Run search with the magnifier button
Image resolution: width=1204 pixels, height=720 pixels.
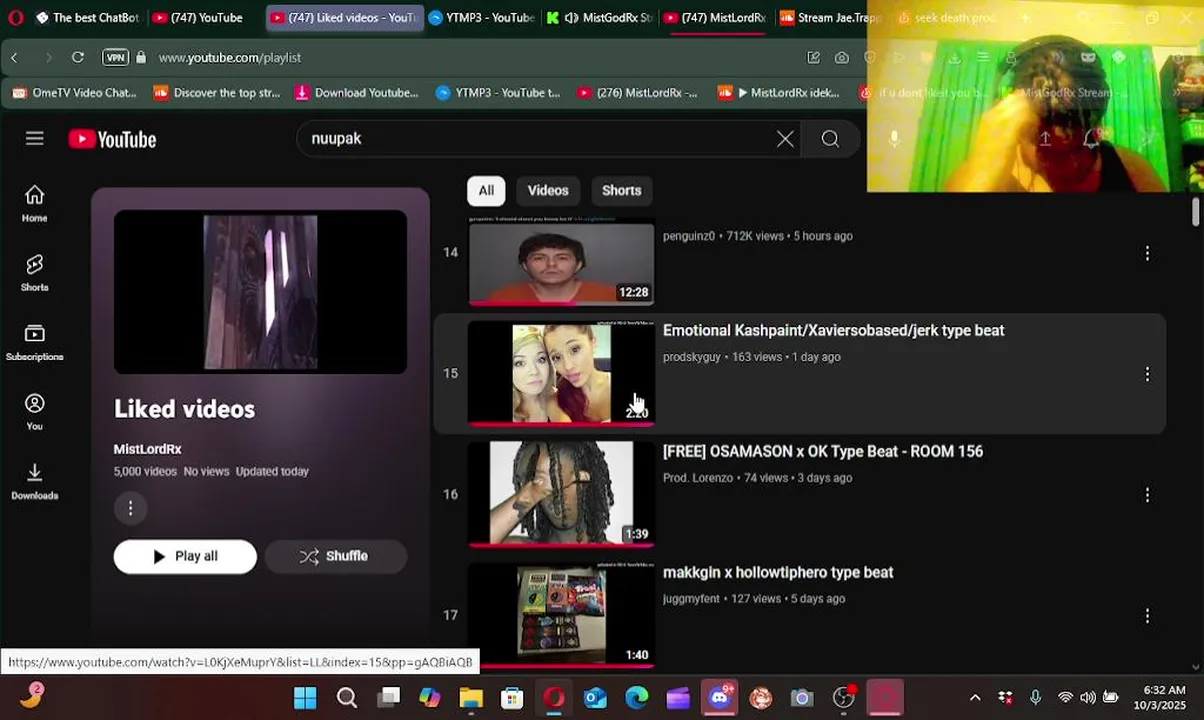[830, 139]
